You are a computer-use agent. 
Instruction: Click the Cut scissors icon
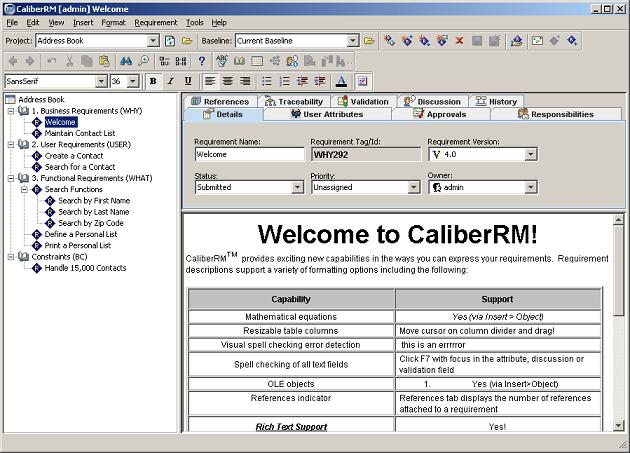70,61
